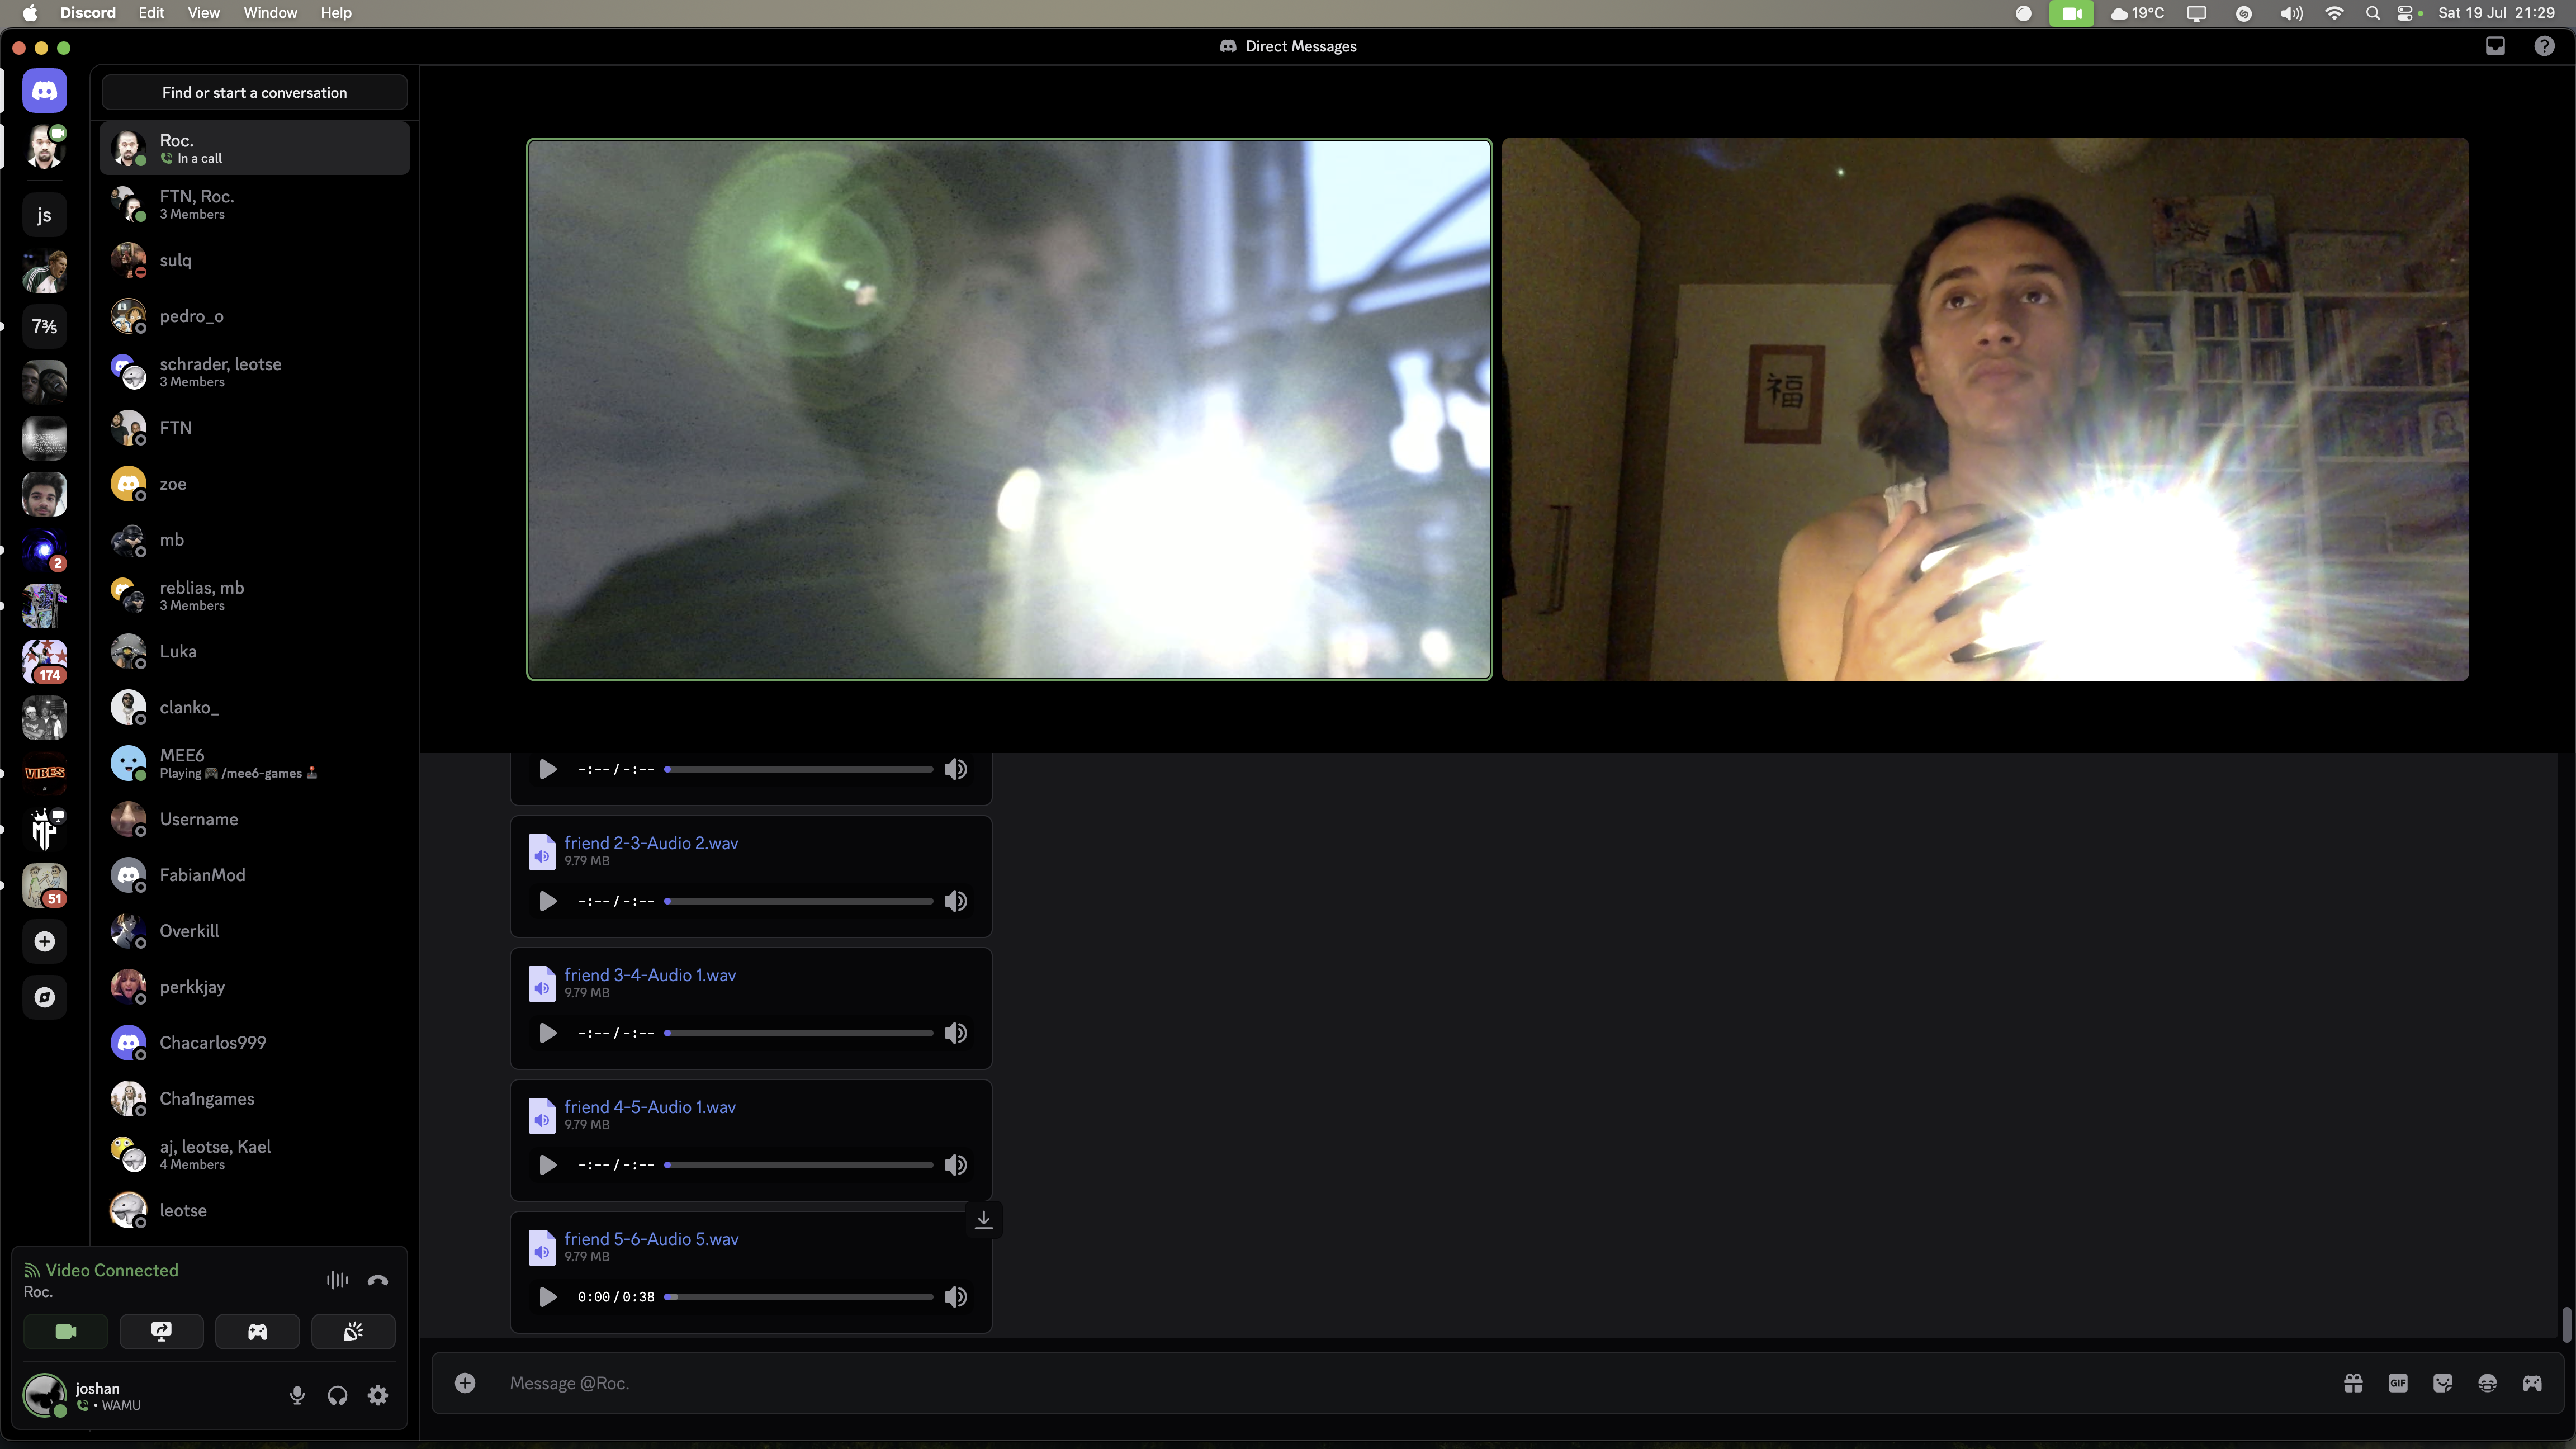Open the soundboard button
This screenshot has height=1449, width=2576.
(353, 1331)
